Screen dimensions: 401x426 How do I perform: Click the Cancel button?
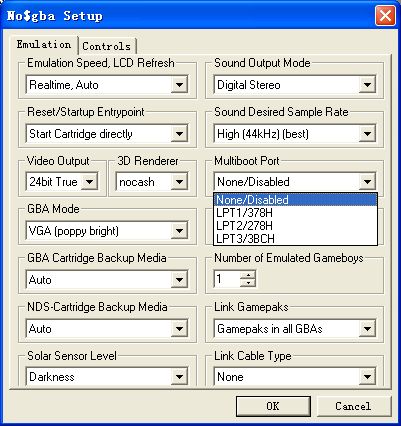[x=353, y=406]
